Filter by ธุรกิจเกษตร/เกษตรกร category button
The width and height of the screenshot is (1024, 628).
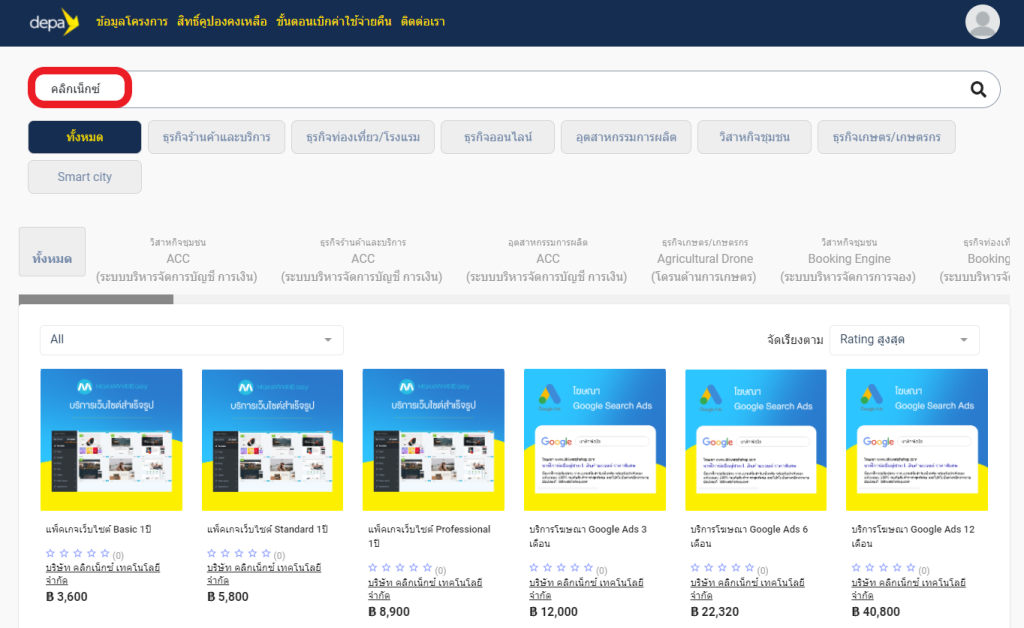[886, 137]
